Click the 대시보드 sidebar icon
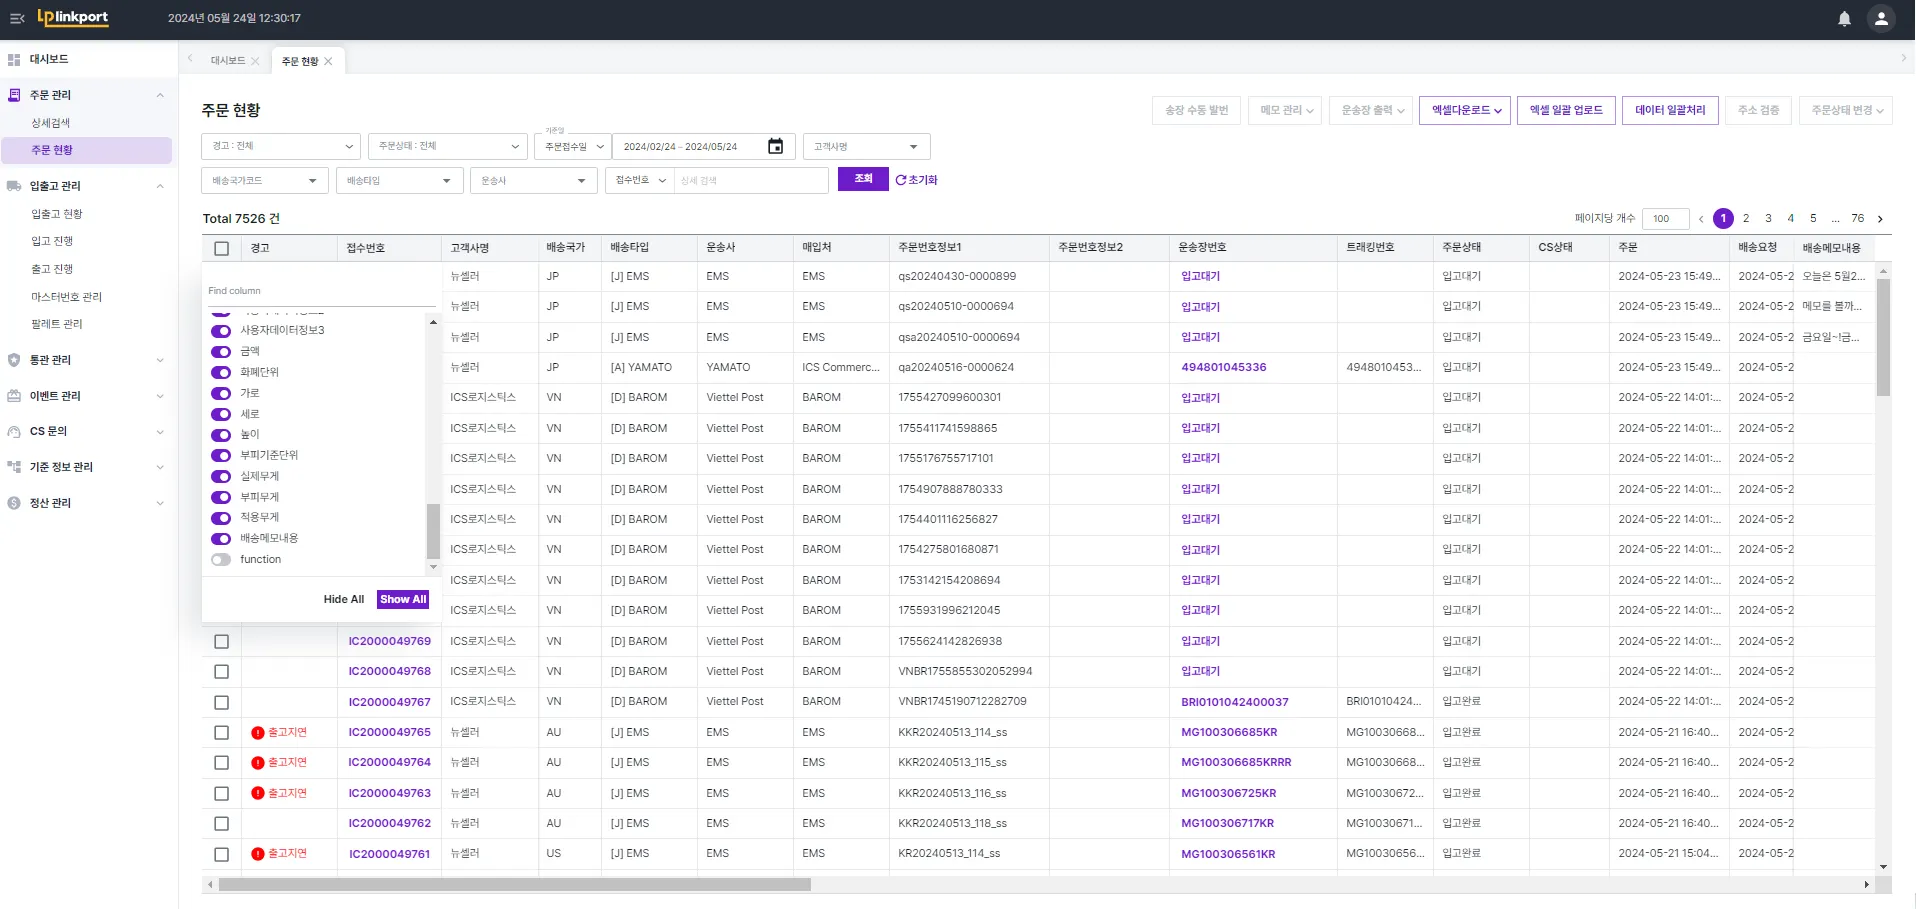This screenshot has width=1916, height=909. point(14,60)
